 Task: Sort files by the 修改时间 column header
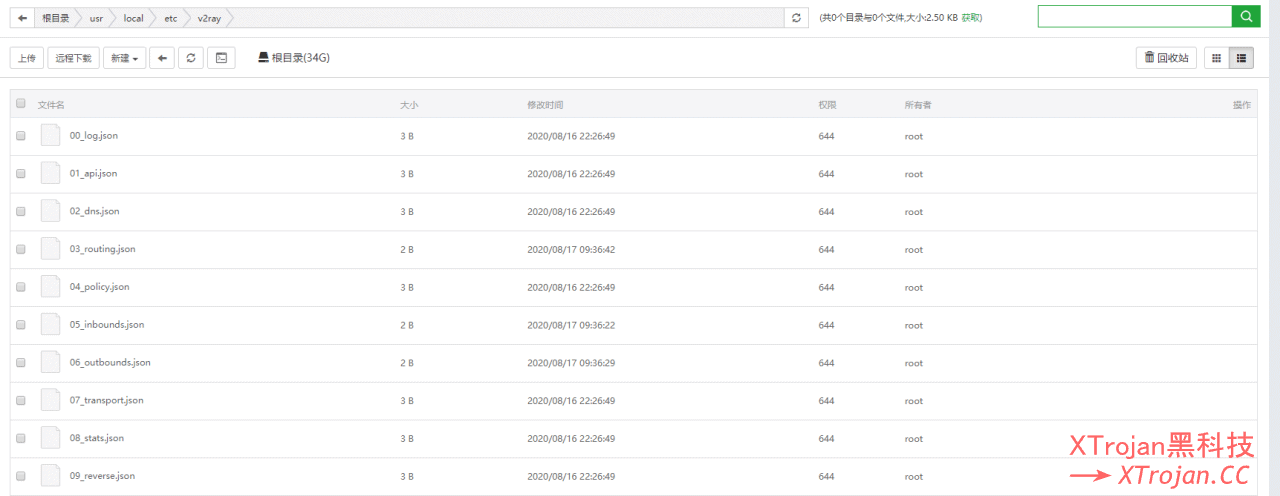545,105
